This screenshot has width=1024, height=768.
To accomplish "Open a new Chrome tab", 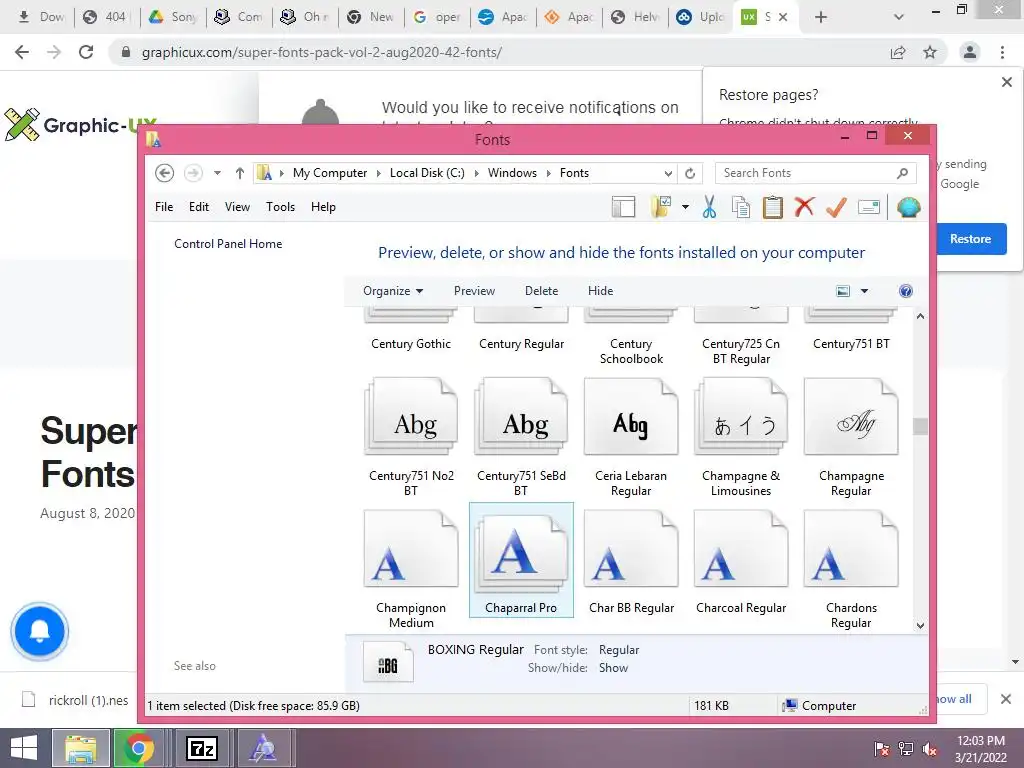I will point(821,17).
